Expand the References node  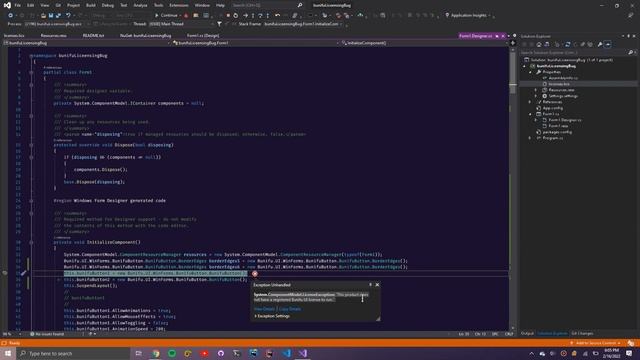click(x=530, y=102)
